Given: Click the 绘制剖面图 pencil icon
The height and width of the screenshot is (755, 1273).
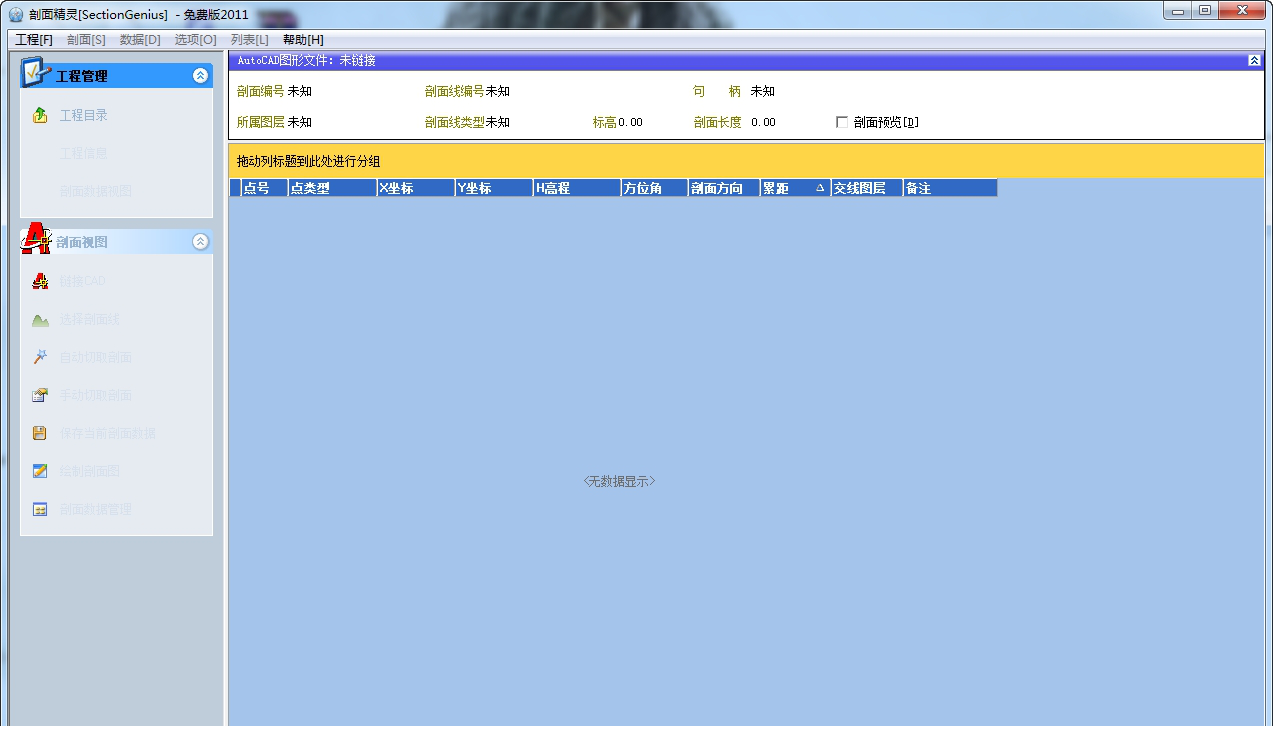Looking at the screenshot, I should click(40, 471).
